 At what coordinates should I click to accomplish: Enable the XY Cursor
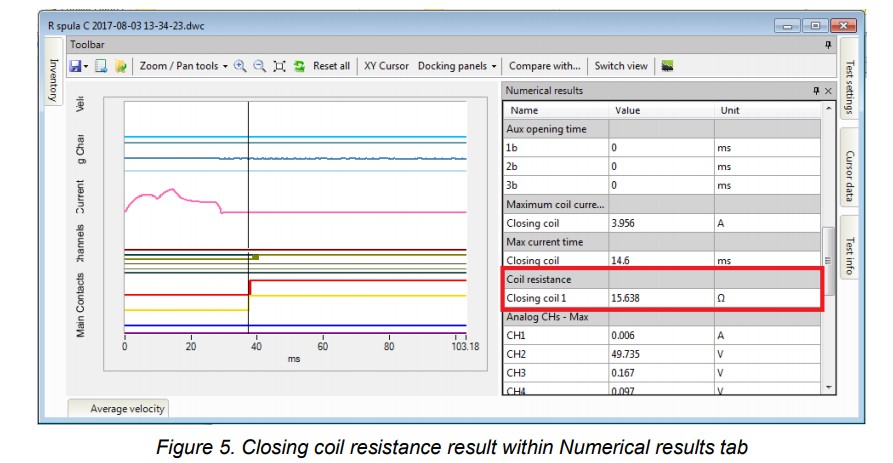(386, 66)
